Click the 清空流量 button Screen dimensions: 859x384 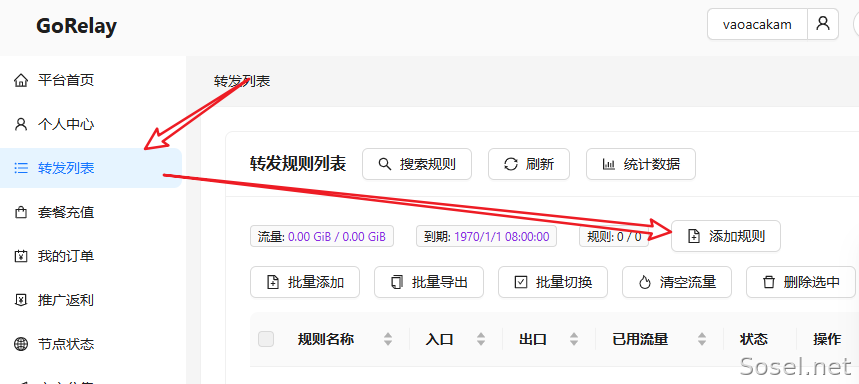[x=677, y=282]
